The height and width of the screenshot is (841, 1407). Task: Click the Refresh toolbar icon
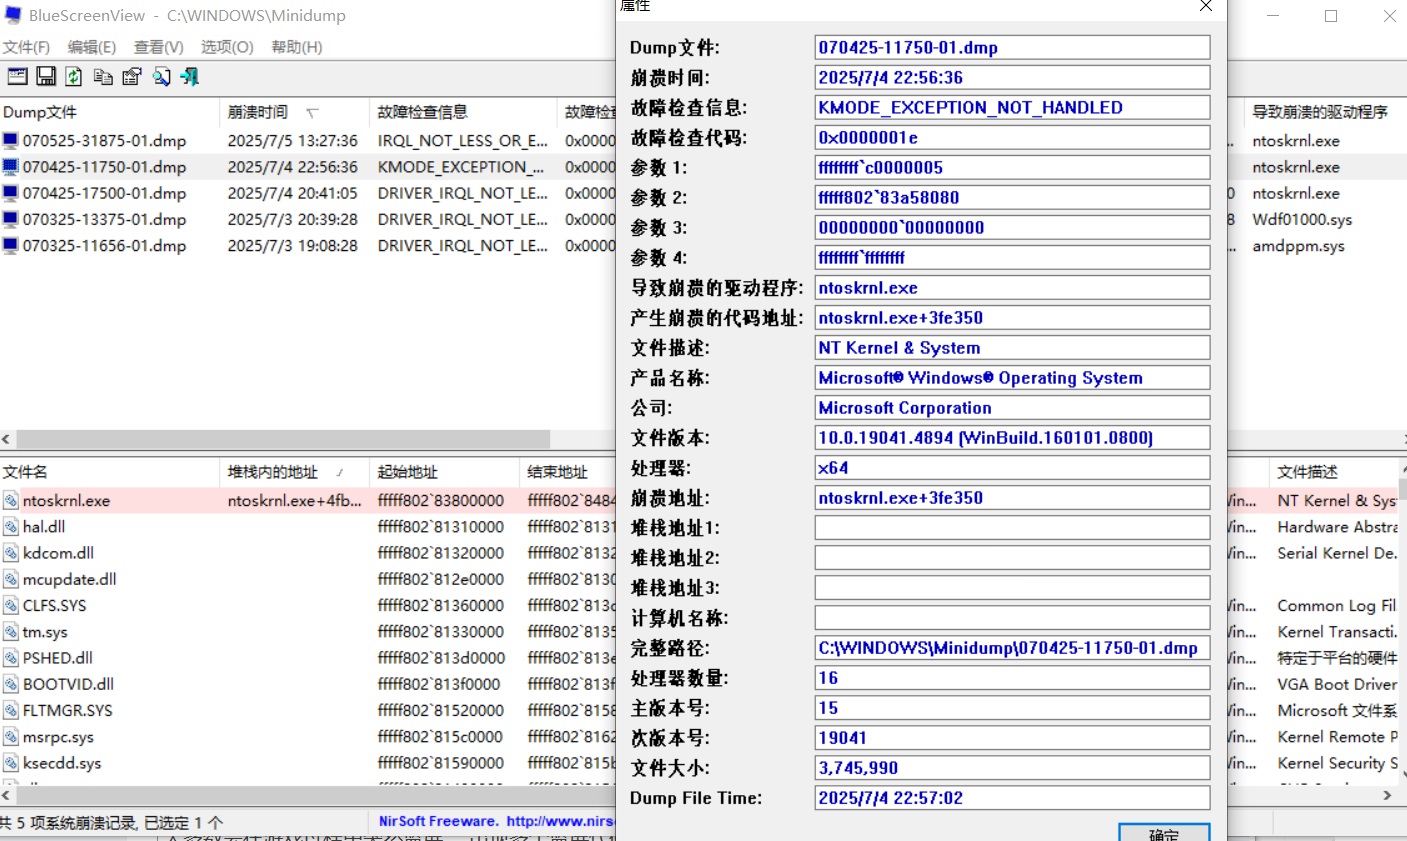pyautogui.click(x=74, y=77)
